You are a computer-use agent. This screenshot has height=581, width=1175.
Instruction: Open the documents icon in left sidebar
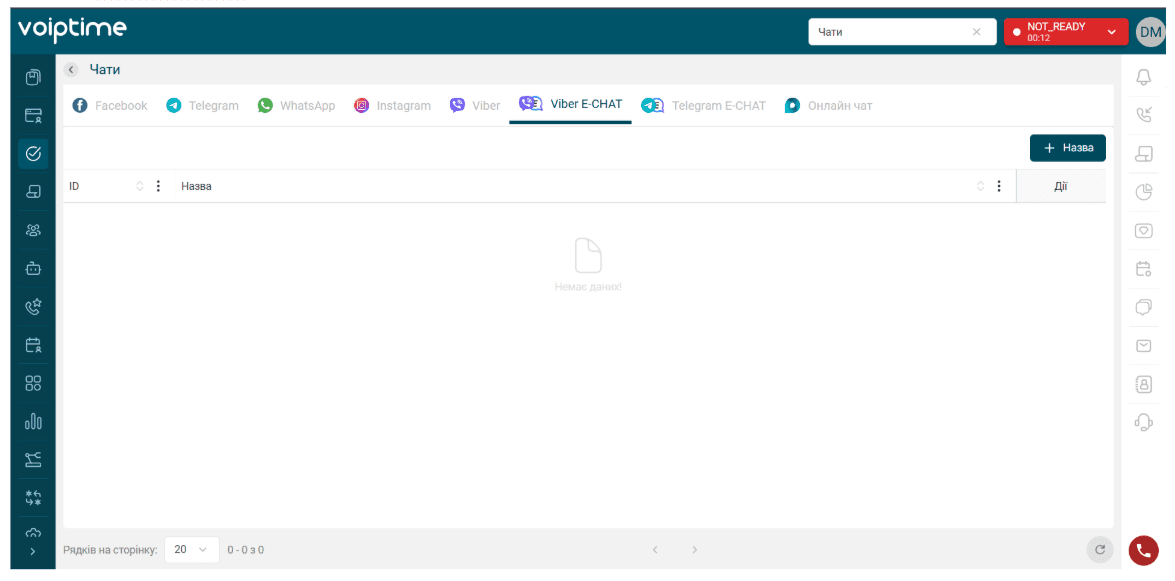pos(33,77)
